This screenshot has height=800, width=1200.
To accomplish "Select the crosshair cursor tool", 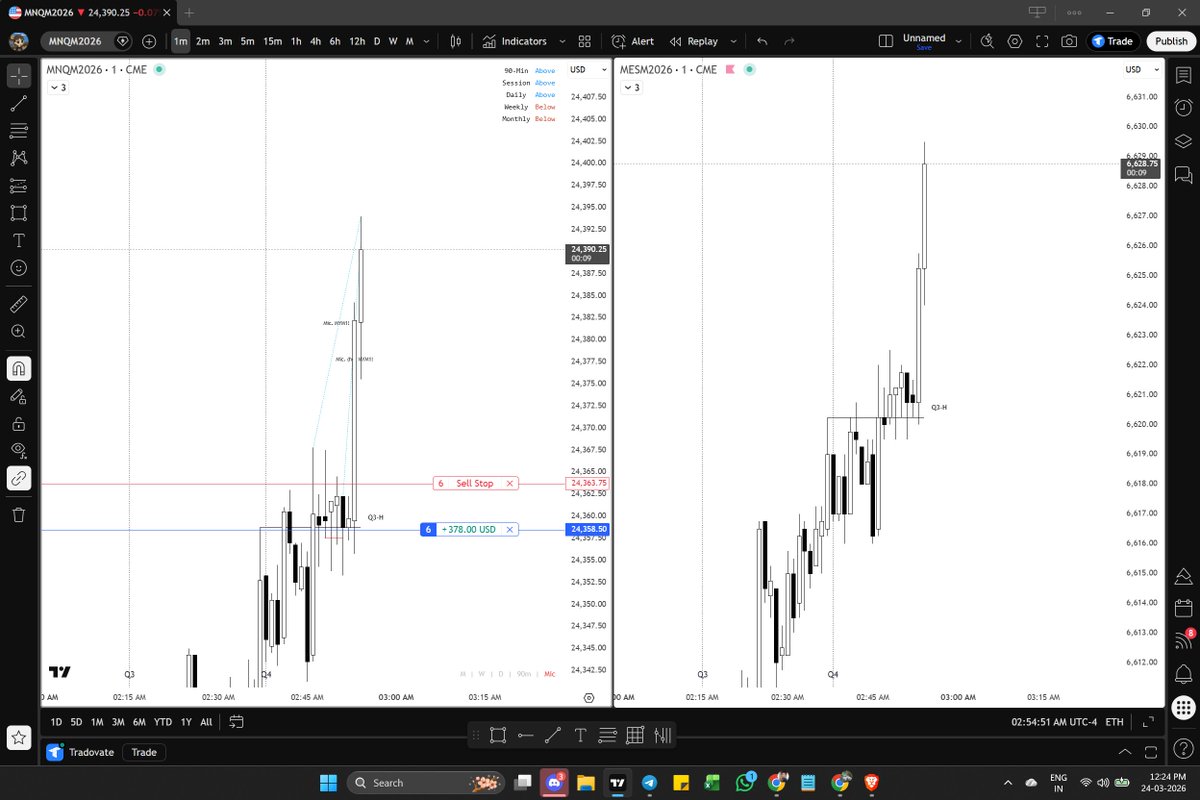I will coord(18,76).
